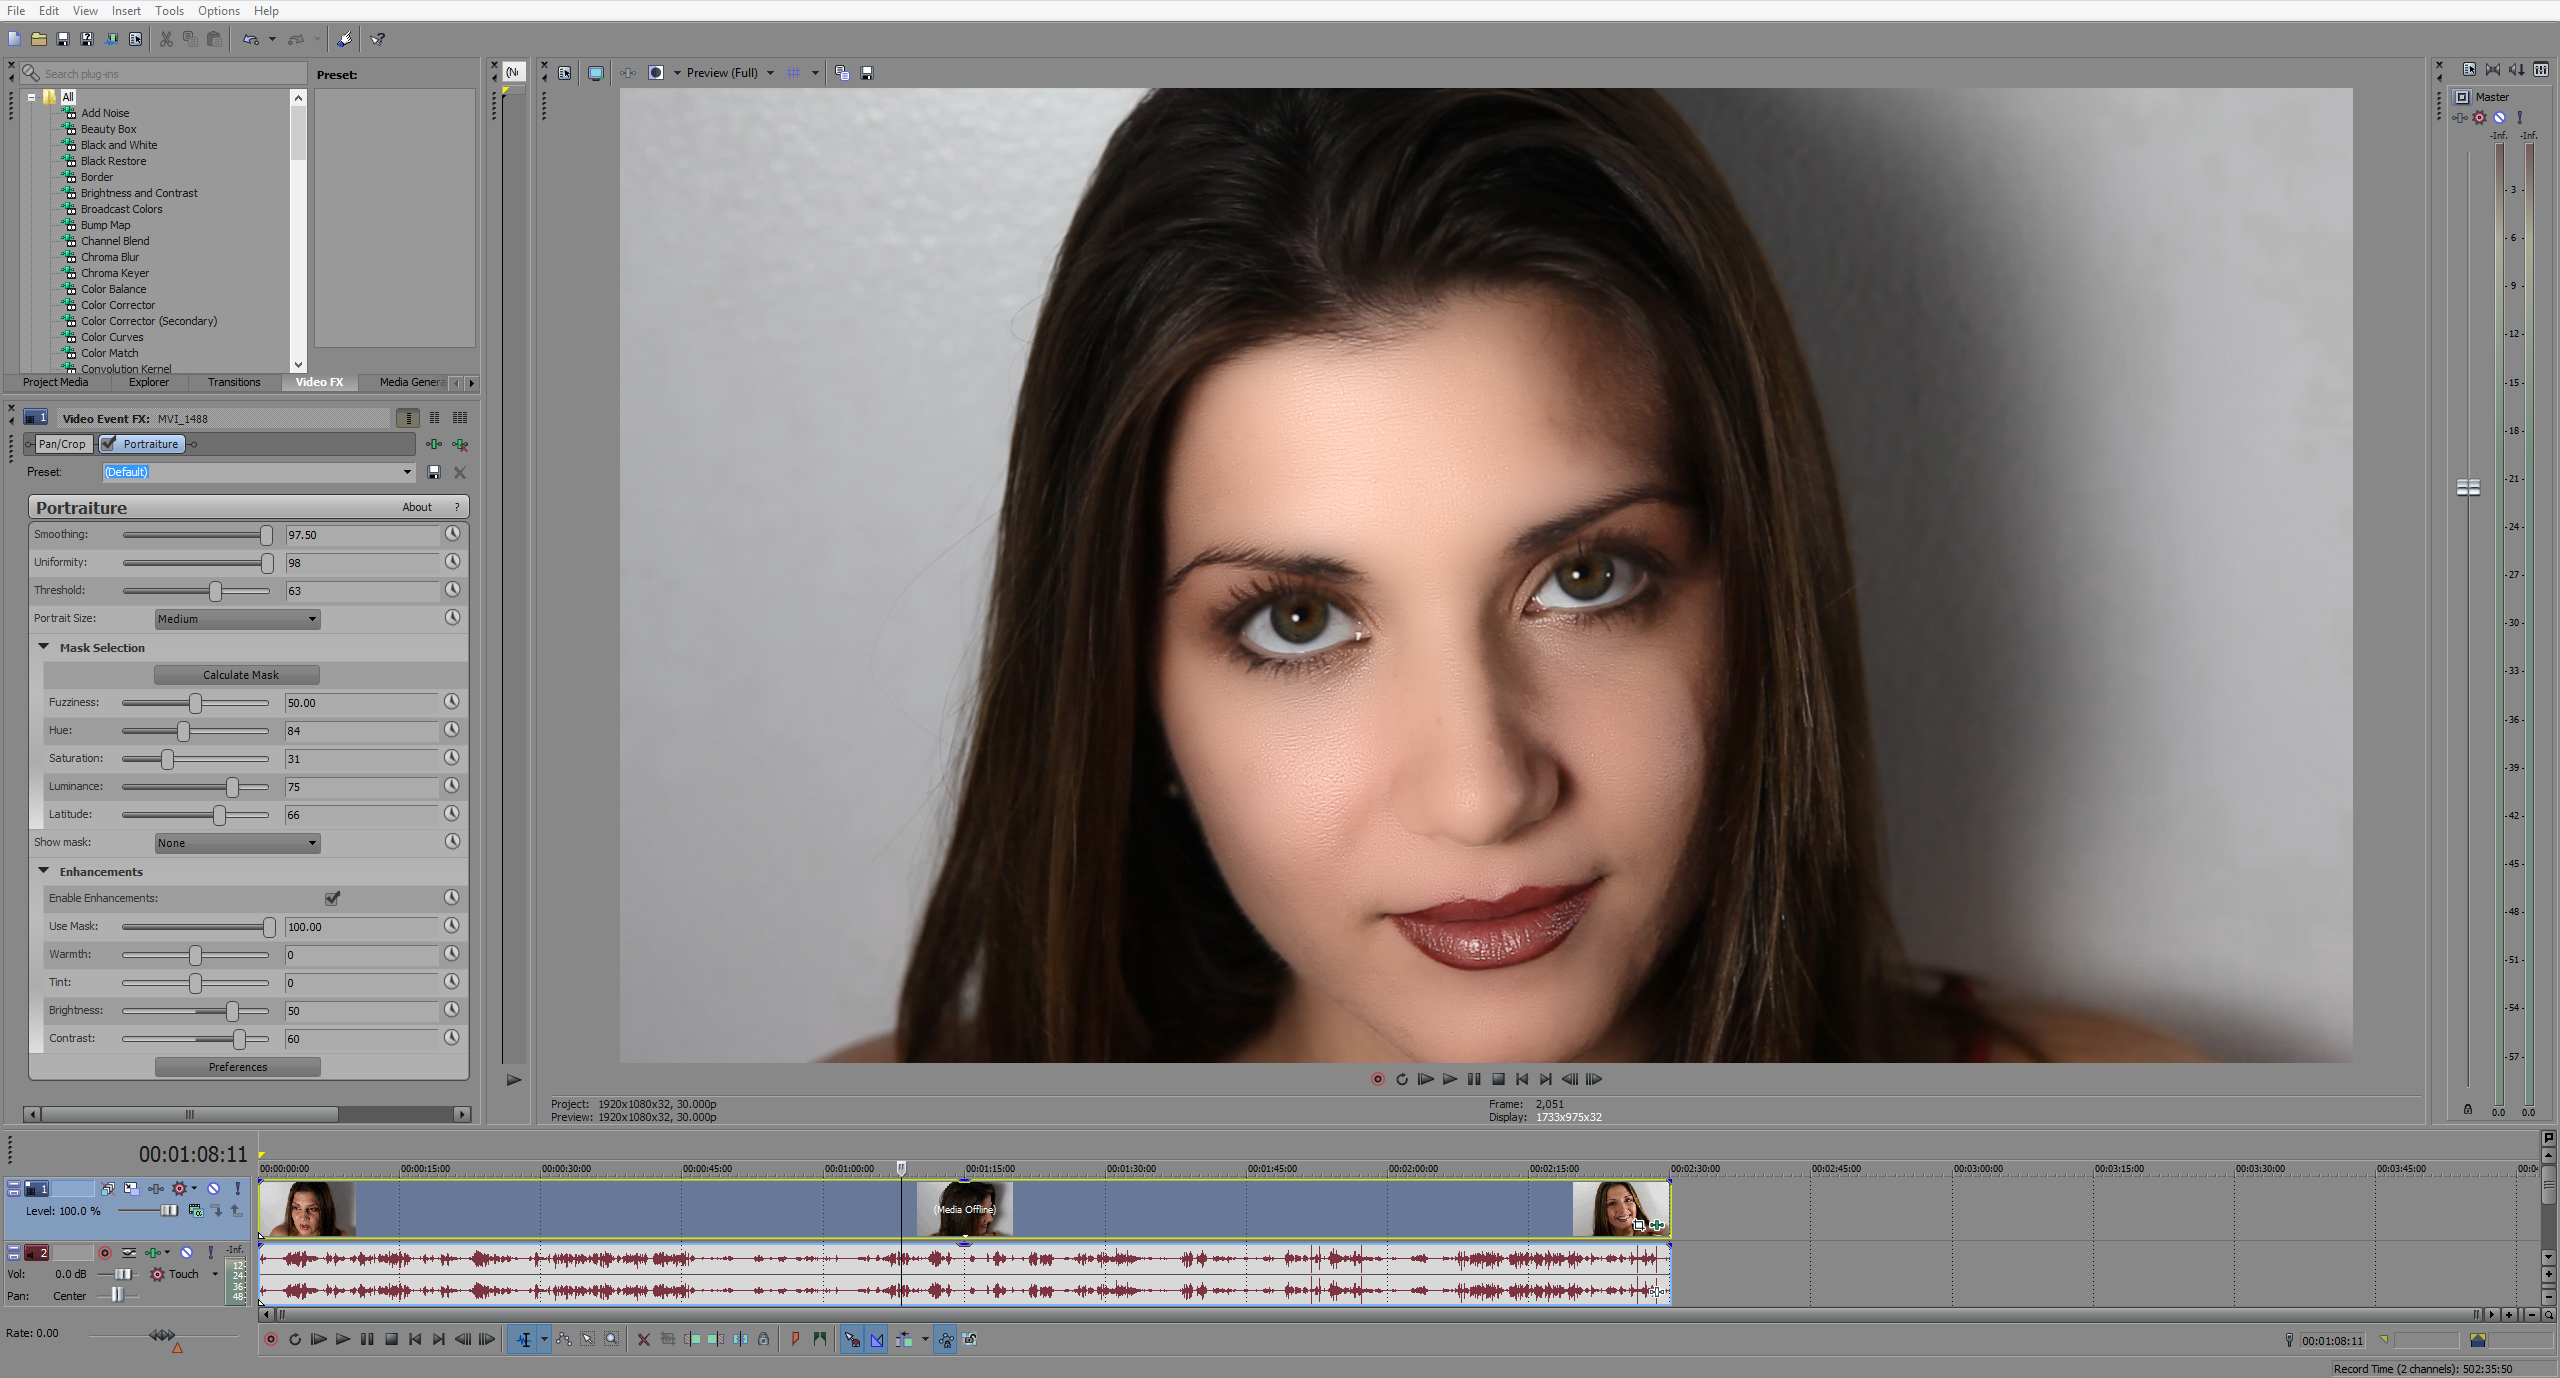
Task: Open the Portrait Size dropdown
Action: [x=237, y=619]
